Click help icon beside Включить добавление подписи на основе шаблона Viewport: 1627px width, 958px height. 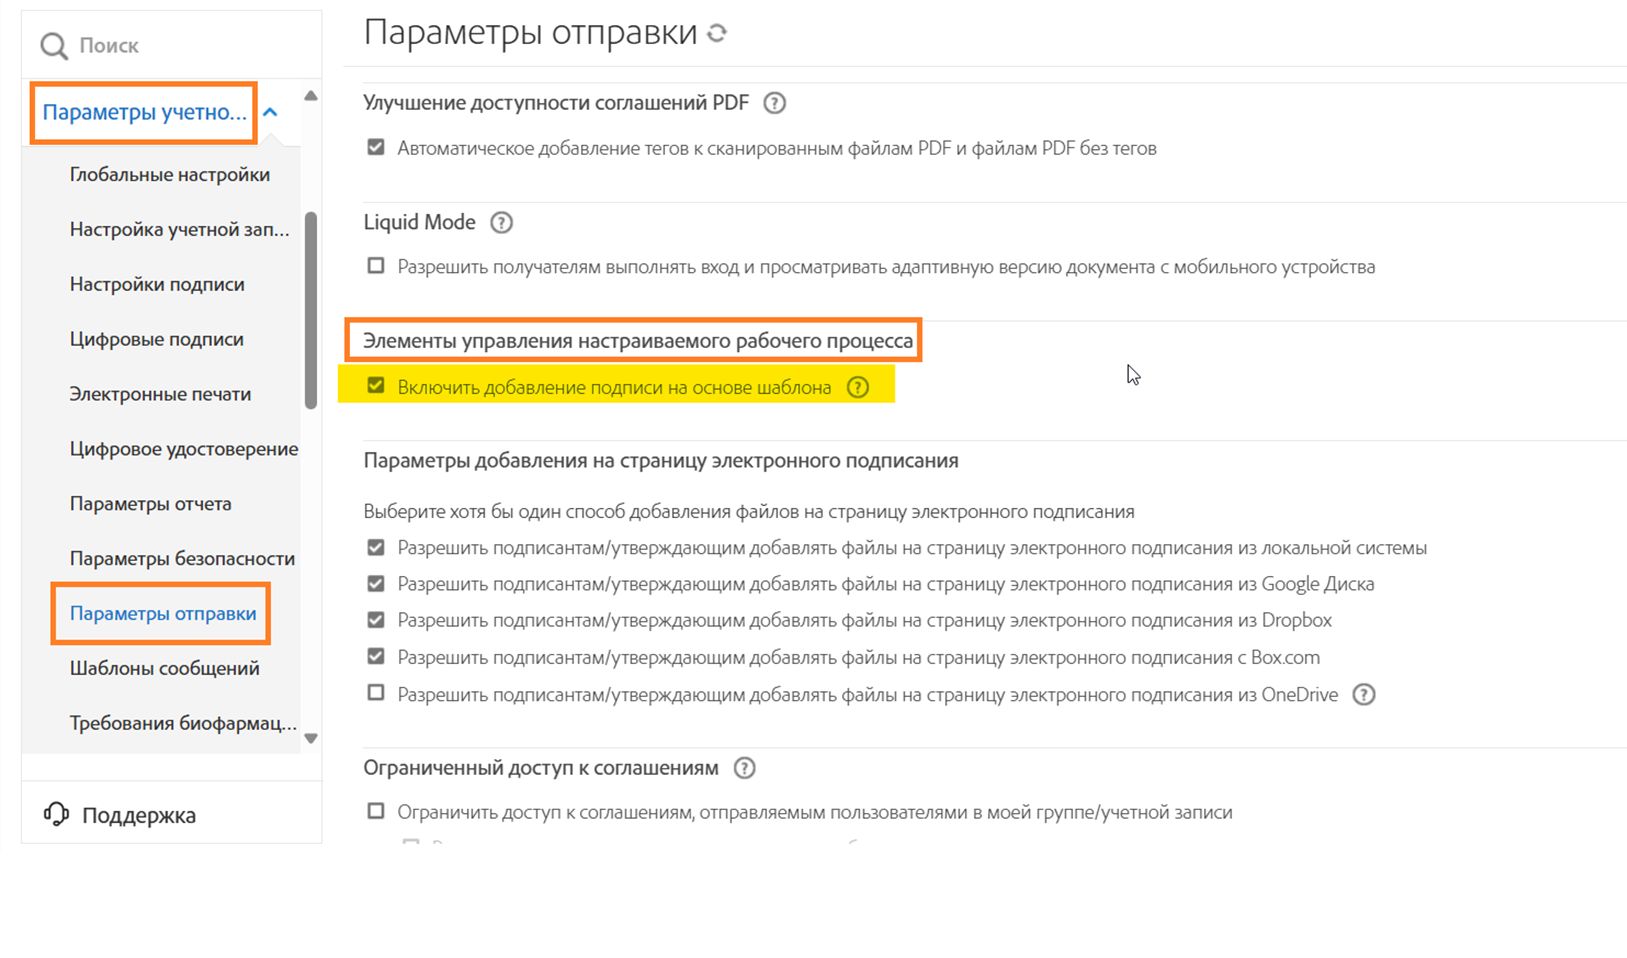(x=858, y=388)
